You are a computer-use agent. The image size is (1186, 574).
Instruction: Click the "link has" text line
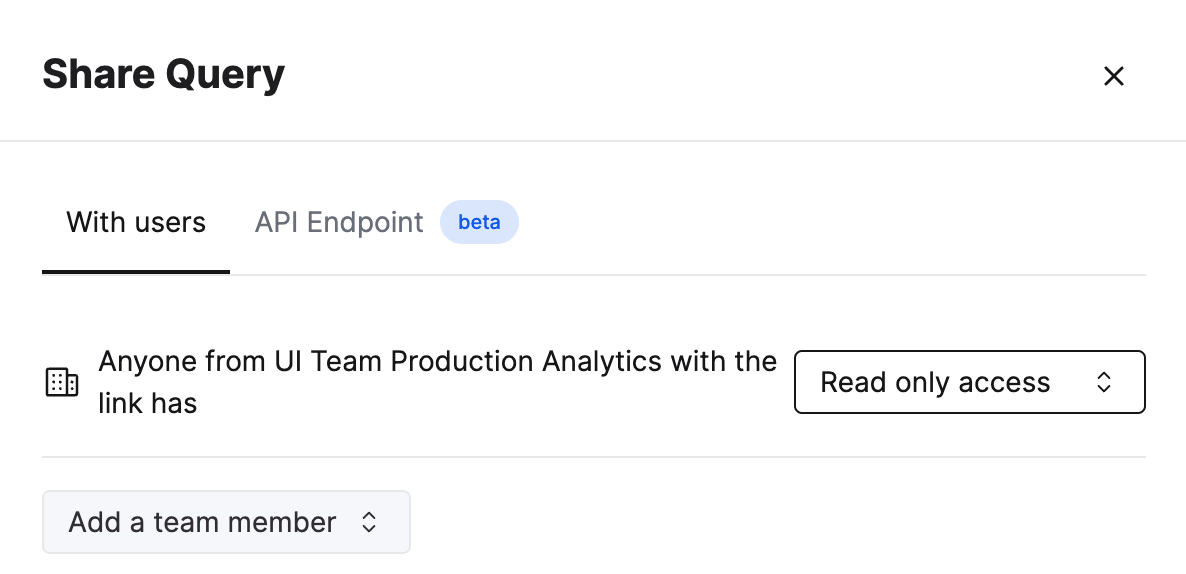(148, 404)
